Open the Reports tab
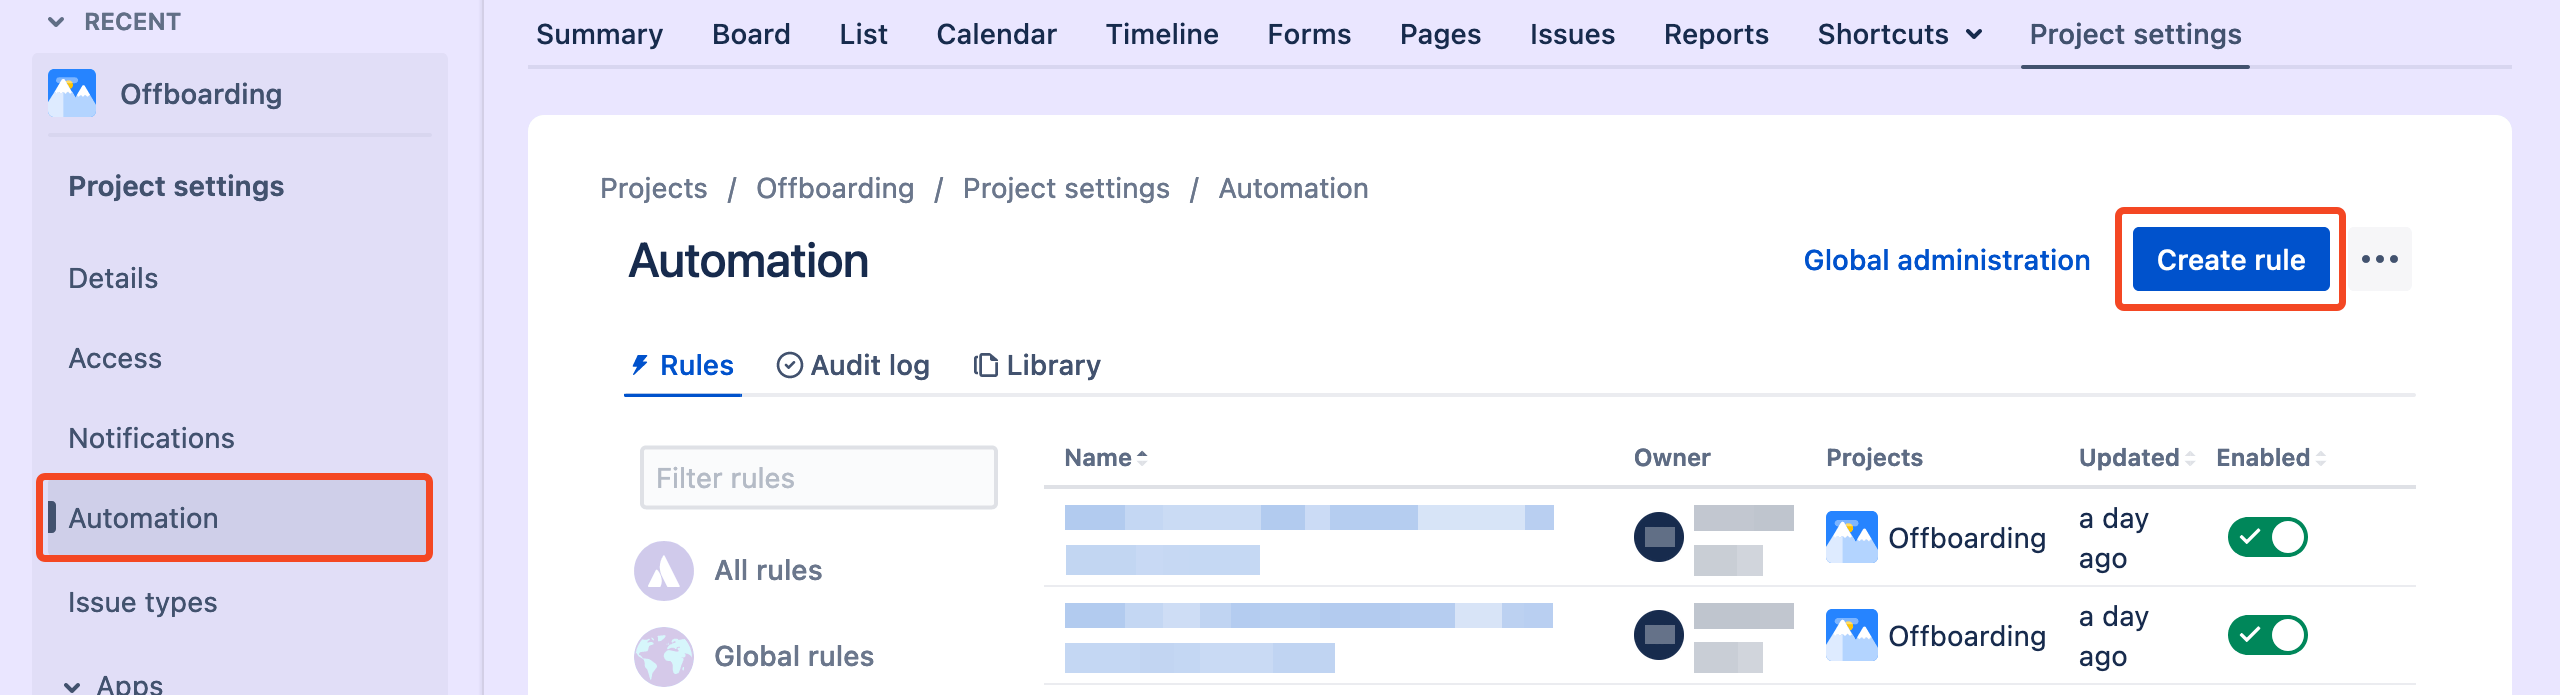The width and height of the screenshot is (2560, 695). click(1716, 34)
